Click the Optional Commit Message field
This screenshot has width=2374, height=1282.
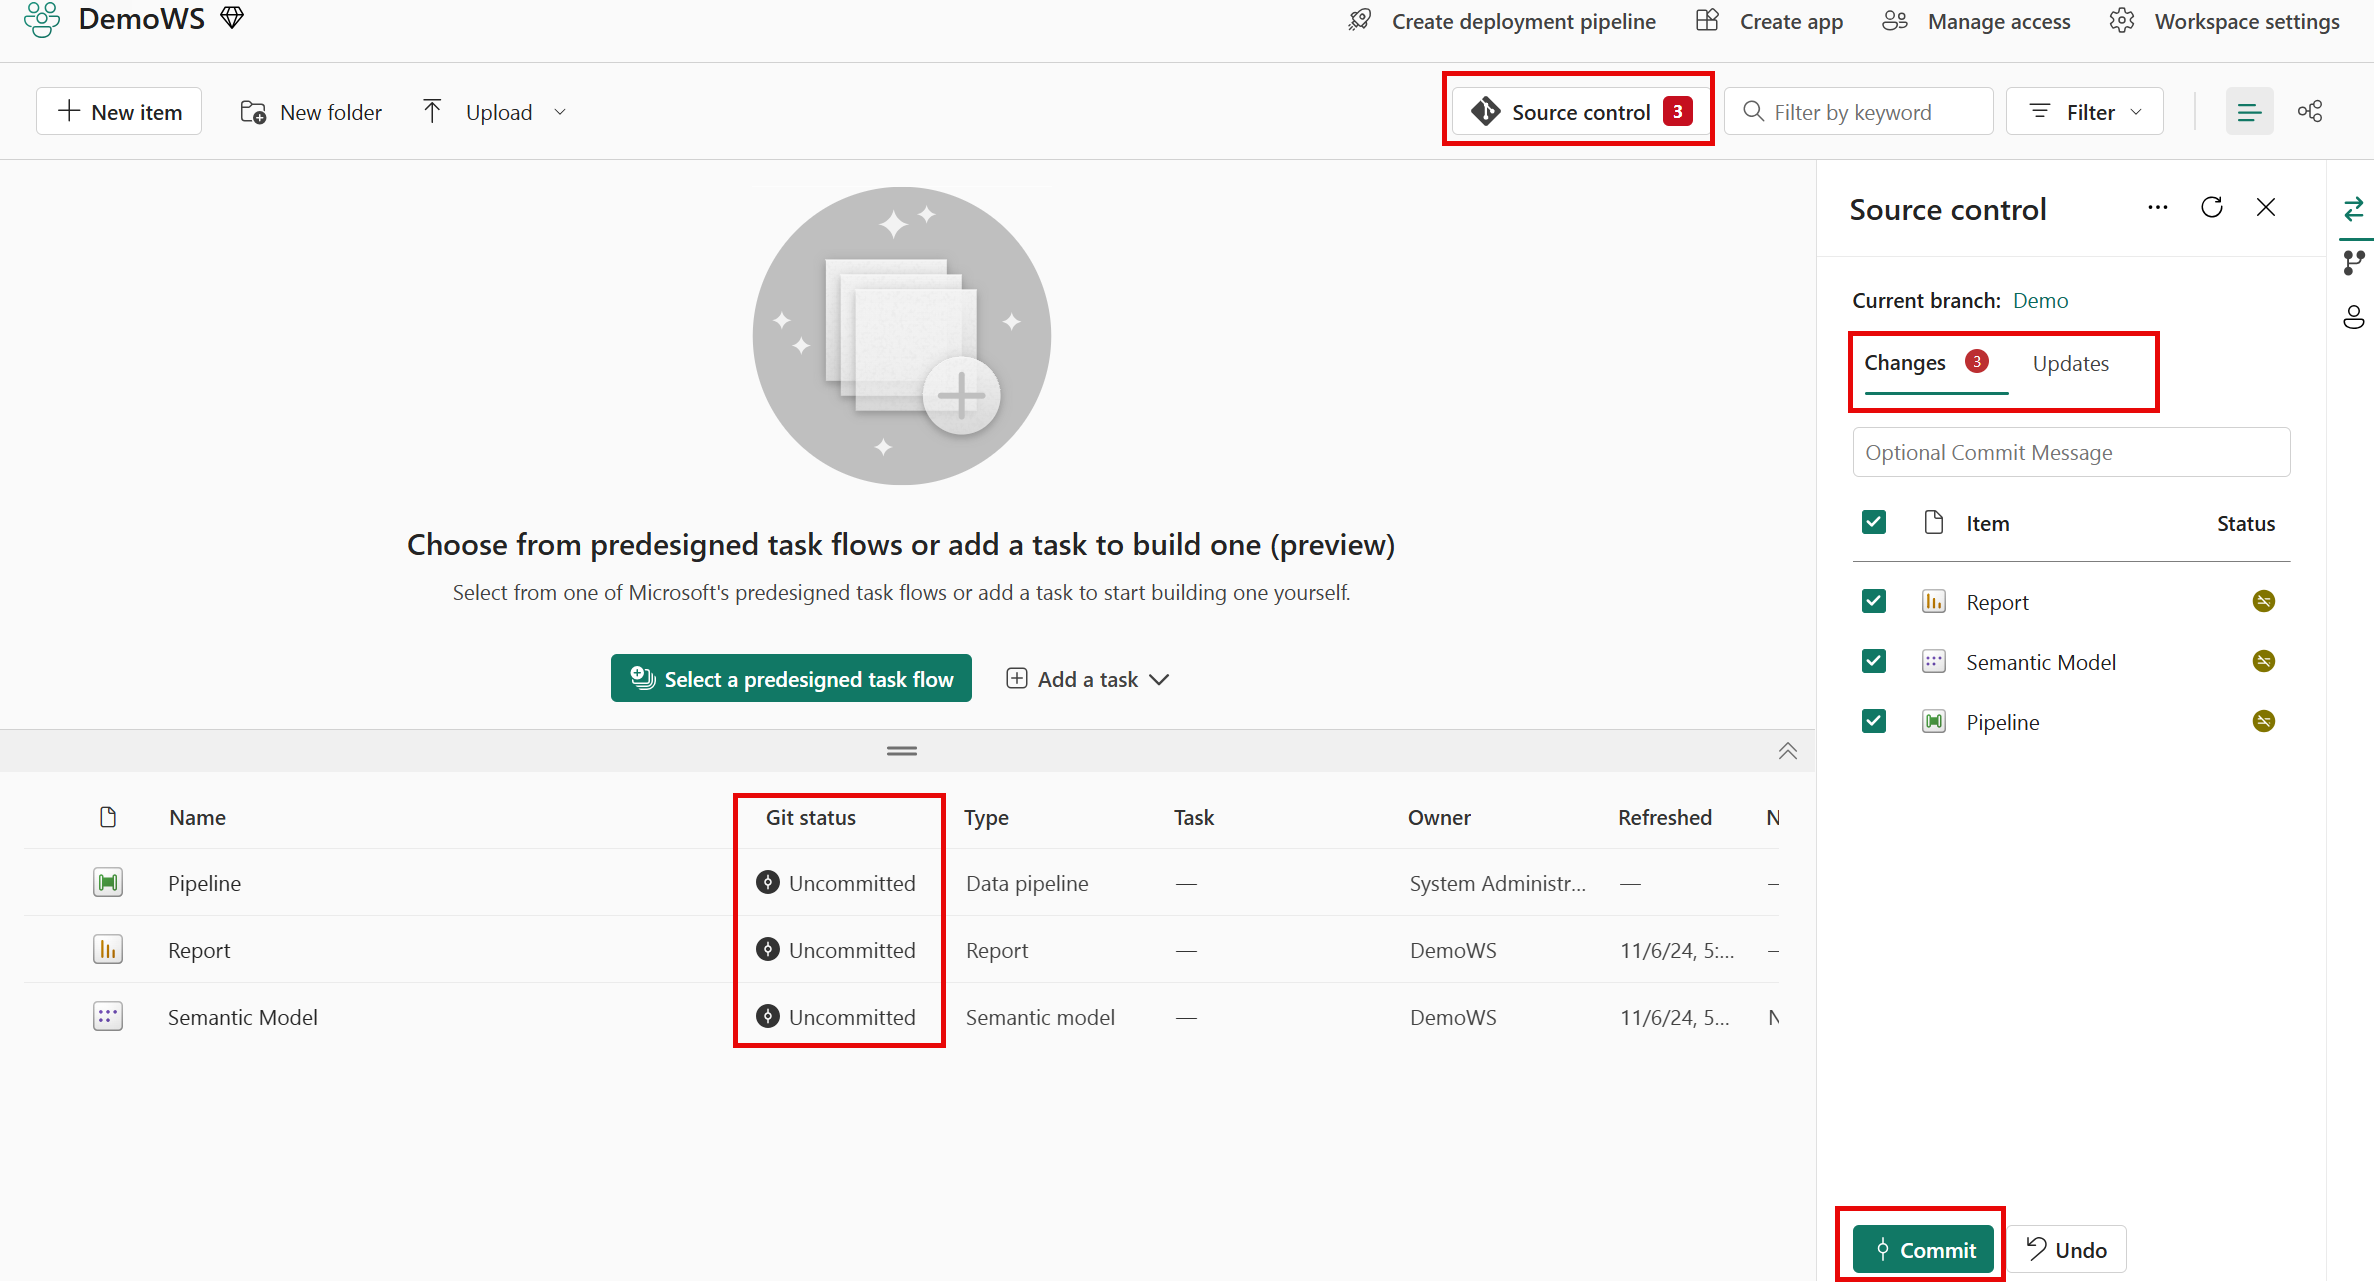click(2070, 452)
